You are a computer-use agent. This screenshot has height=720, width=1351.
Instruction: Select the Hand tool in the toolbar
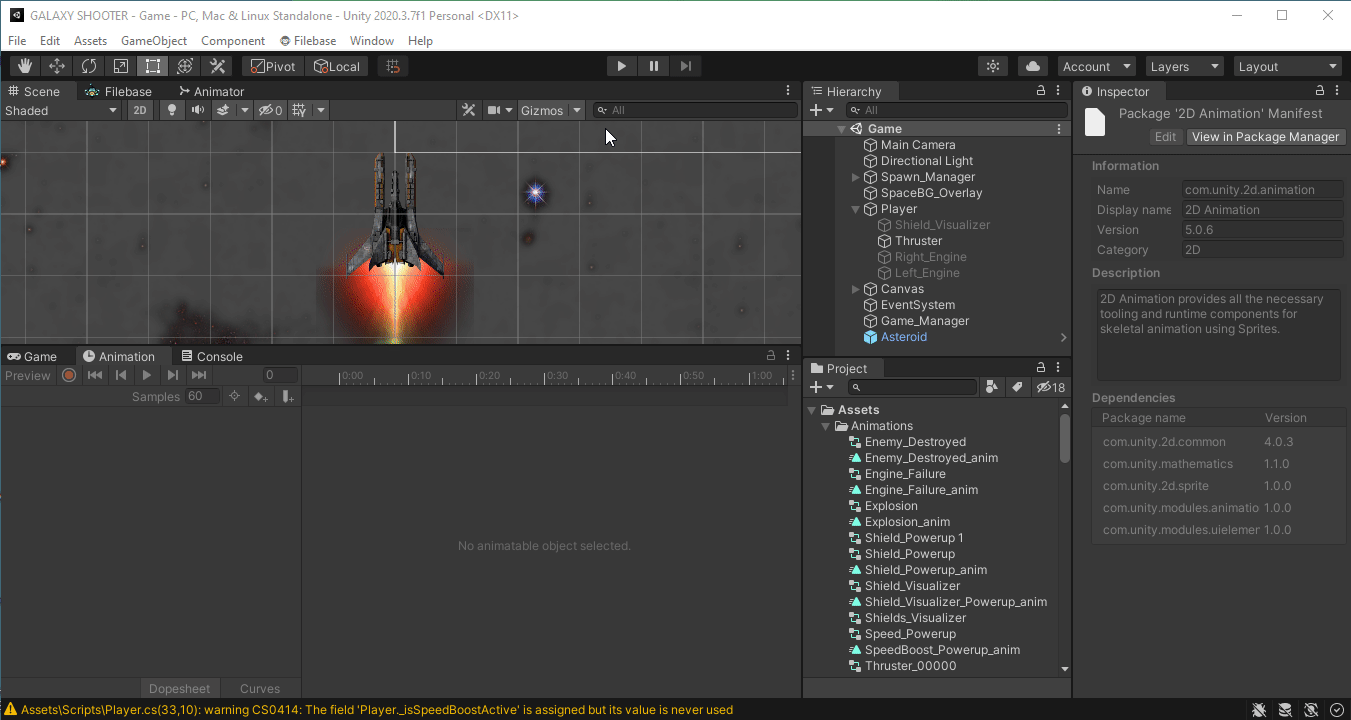click(x=25, y=66)
